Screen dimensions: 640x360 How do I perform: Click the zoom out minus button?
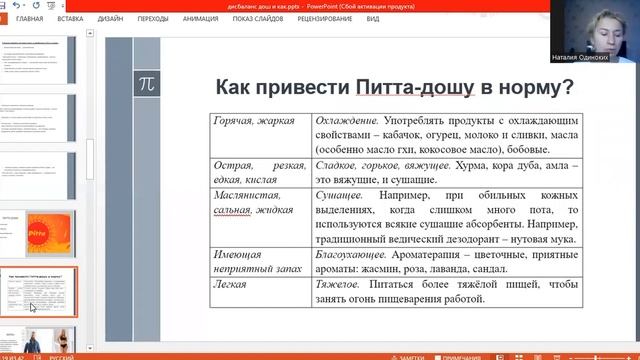pyautogui.click(x=571, y=358)
